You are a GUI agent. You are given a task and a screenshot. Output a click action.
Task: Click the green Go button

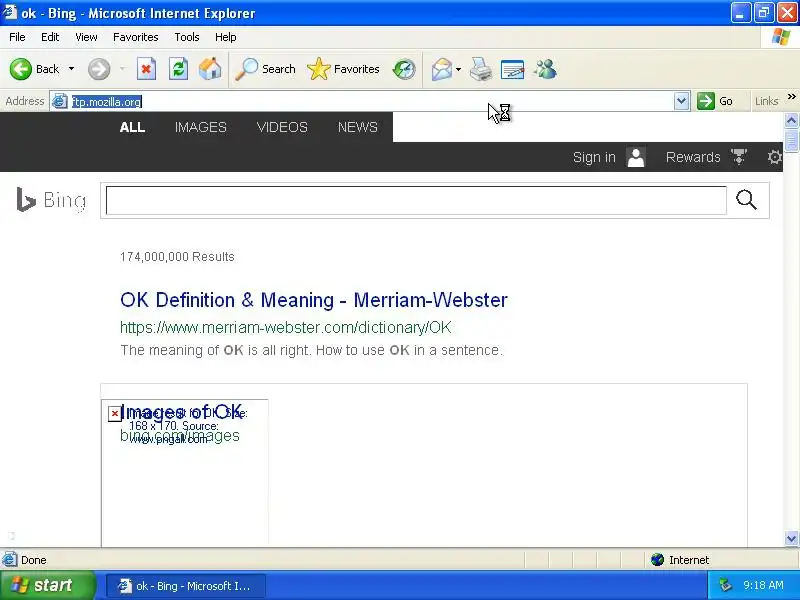pos(715,101)
